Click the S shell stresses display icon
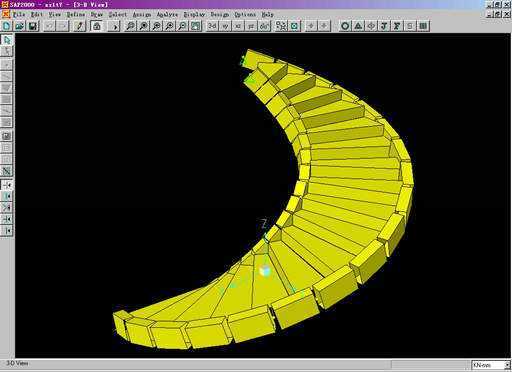 (410, 26)
